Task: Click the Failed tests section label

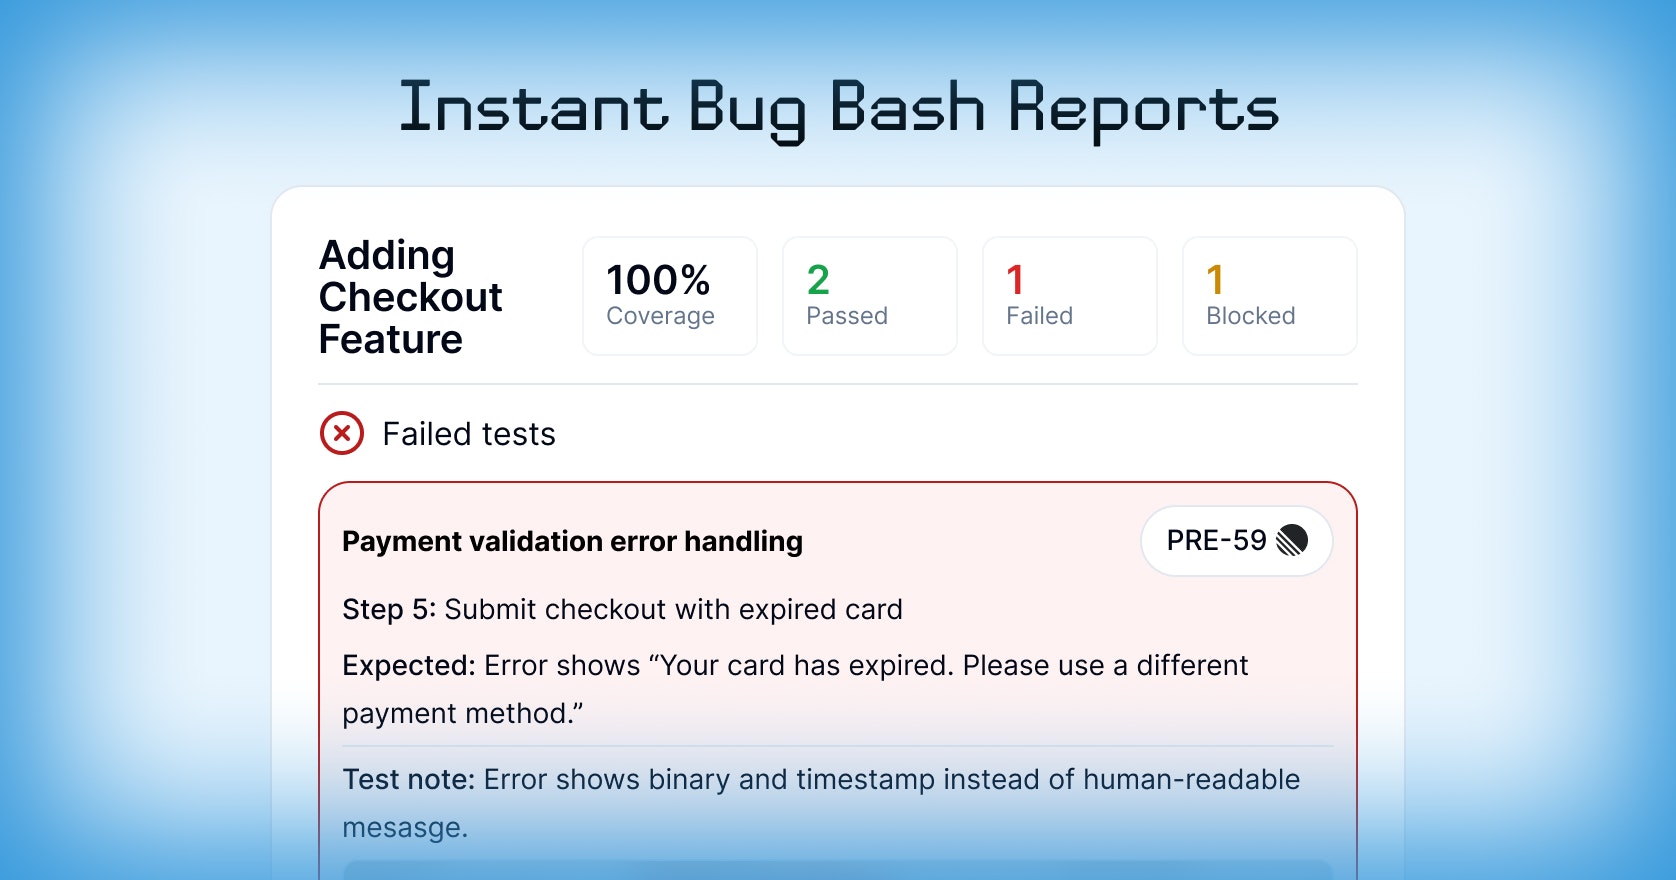Action: click(469, 434)
